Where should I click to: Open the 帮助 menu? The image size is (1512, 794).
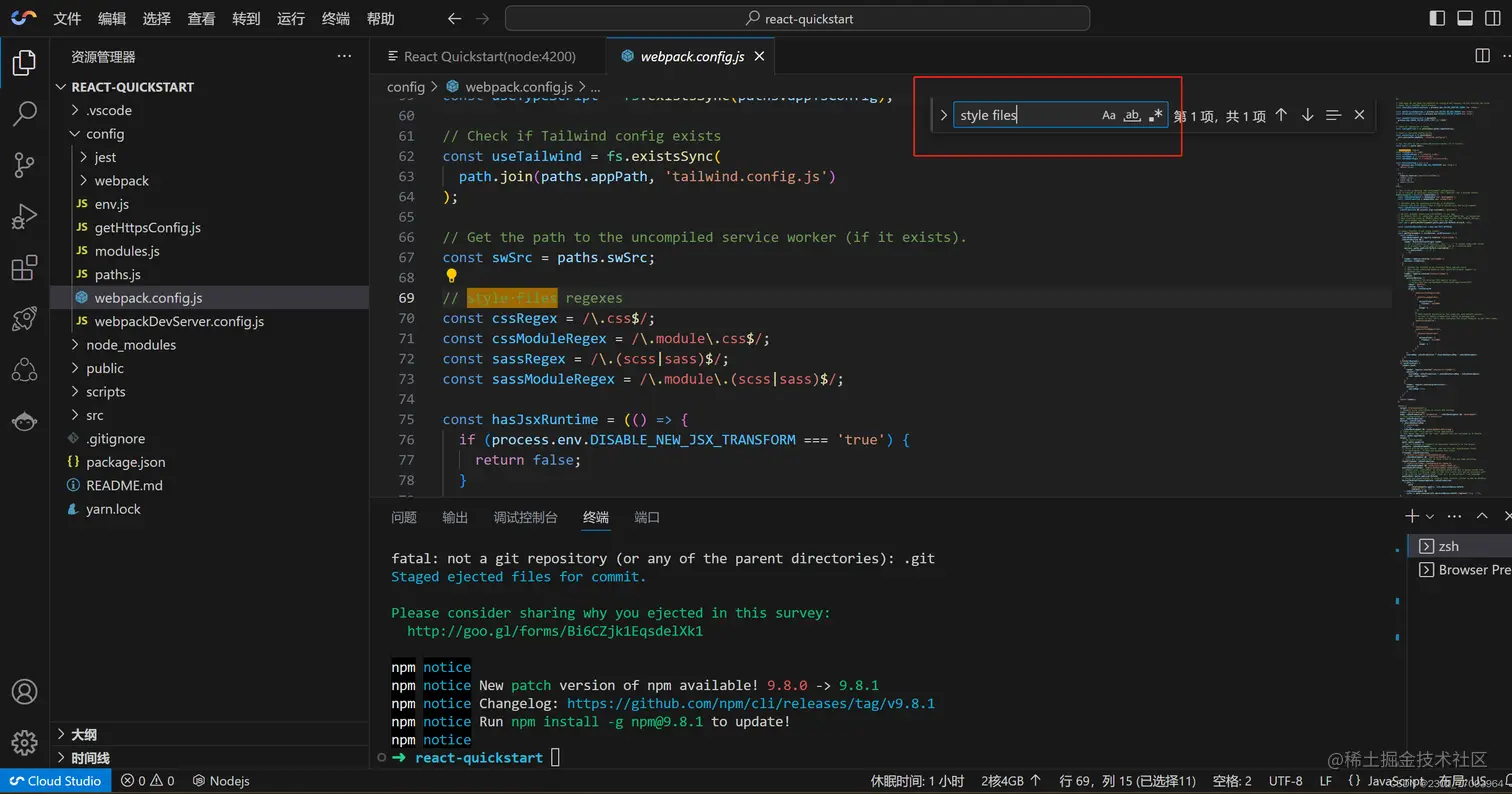pyautogui.click(x=380, y=19)
